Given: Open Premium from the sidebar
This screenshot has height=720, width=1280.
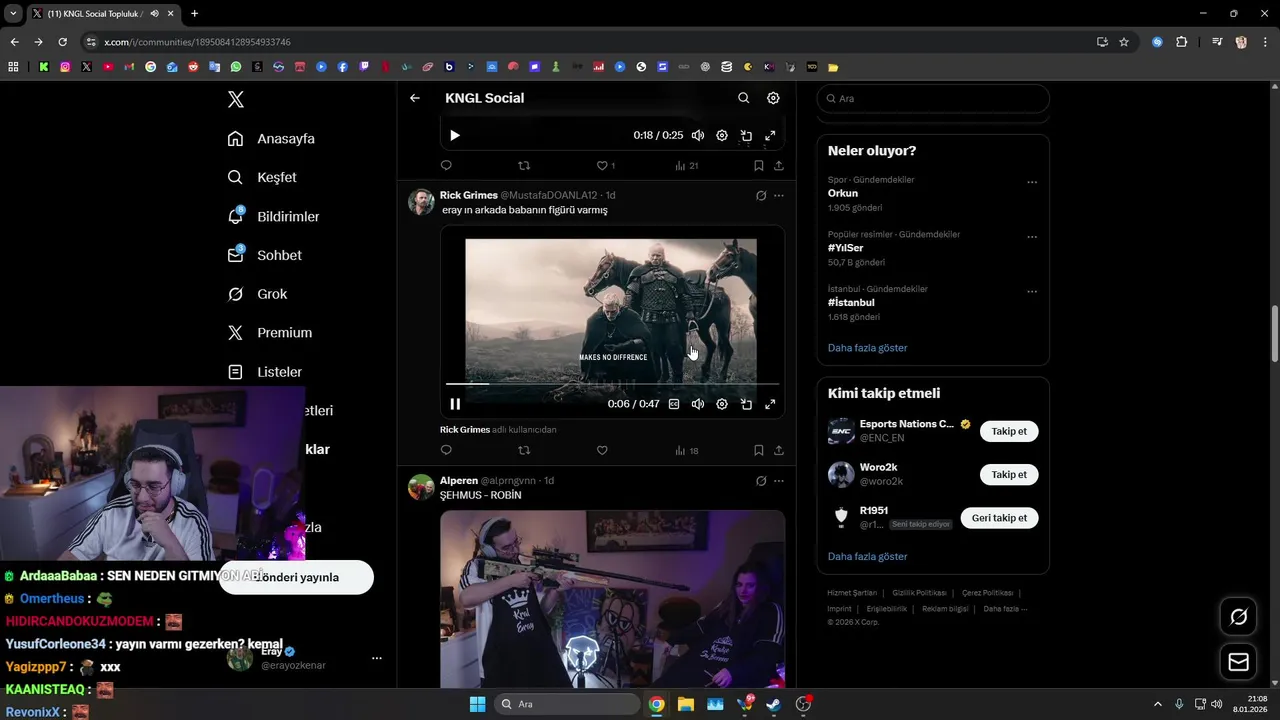Looking at the screenshot, I should pyautogui.click(x=270, y=333).
